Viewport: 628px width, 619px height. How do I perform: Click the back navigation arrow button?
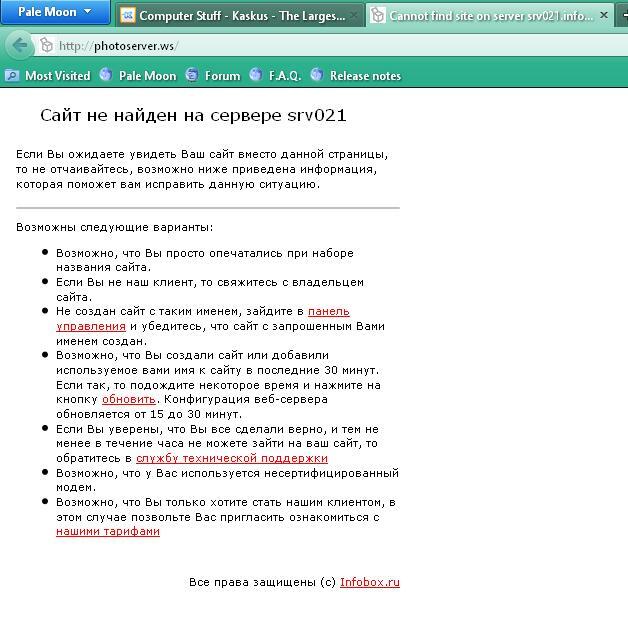[19, 46]
